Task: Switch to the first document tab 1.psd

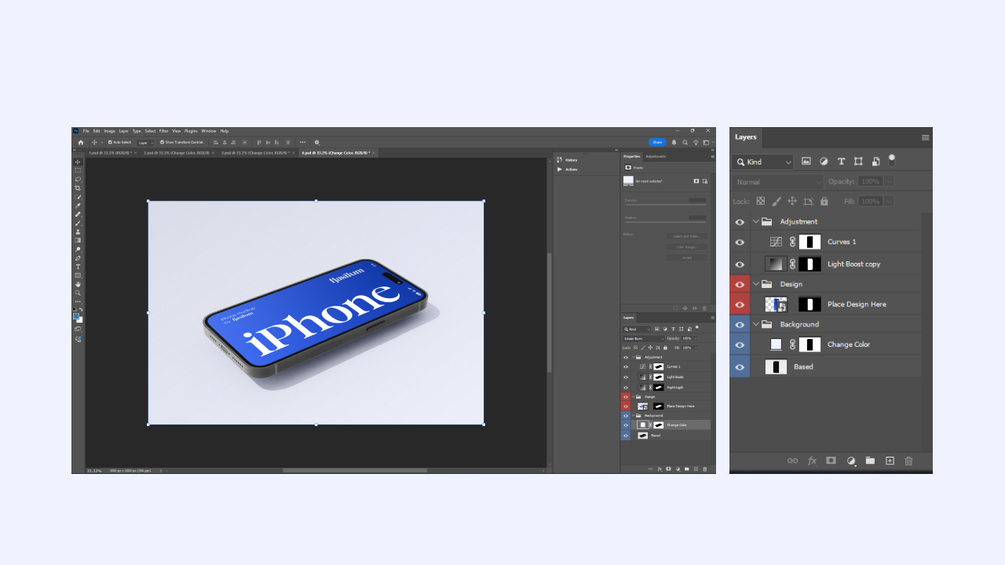Action: (x=110, y=153)
